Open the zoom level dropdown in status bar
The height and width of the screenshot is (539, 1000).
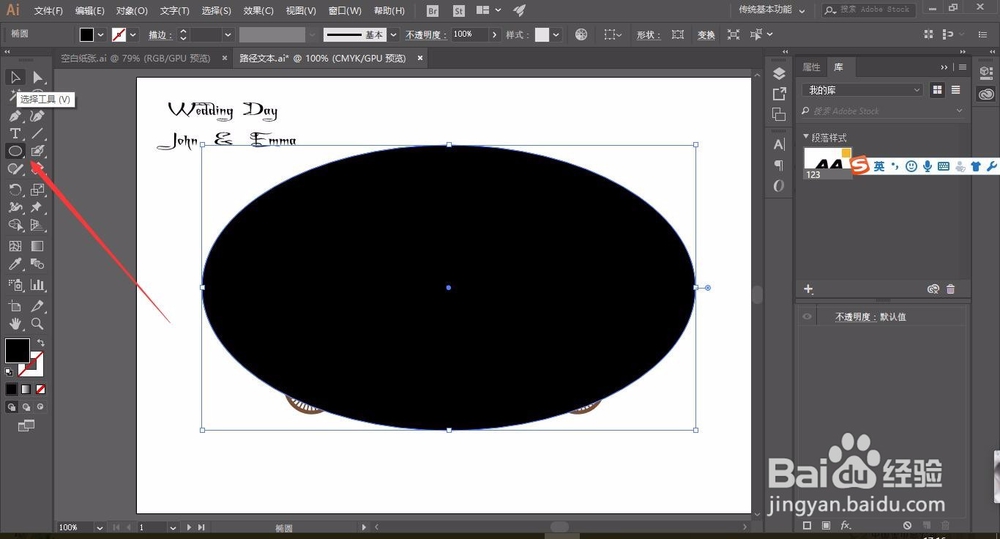click(x=99, y=528)
